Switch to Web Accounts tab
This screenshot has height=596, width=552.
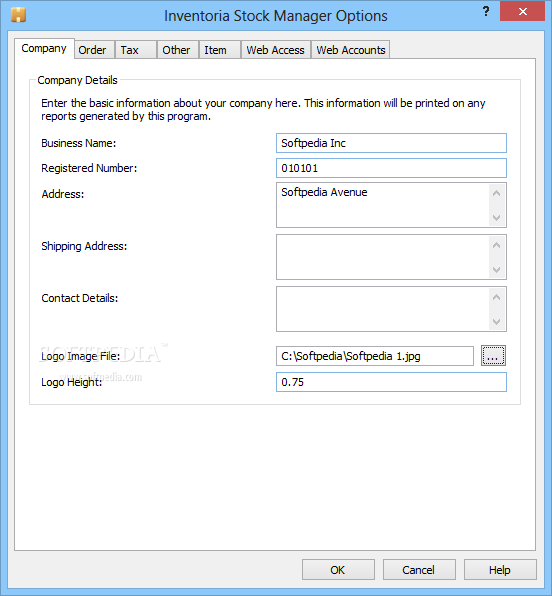(x=351, y=50)
